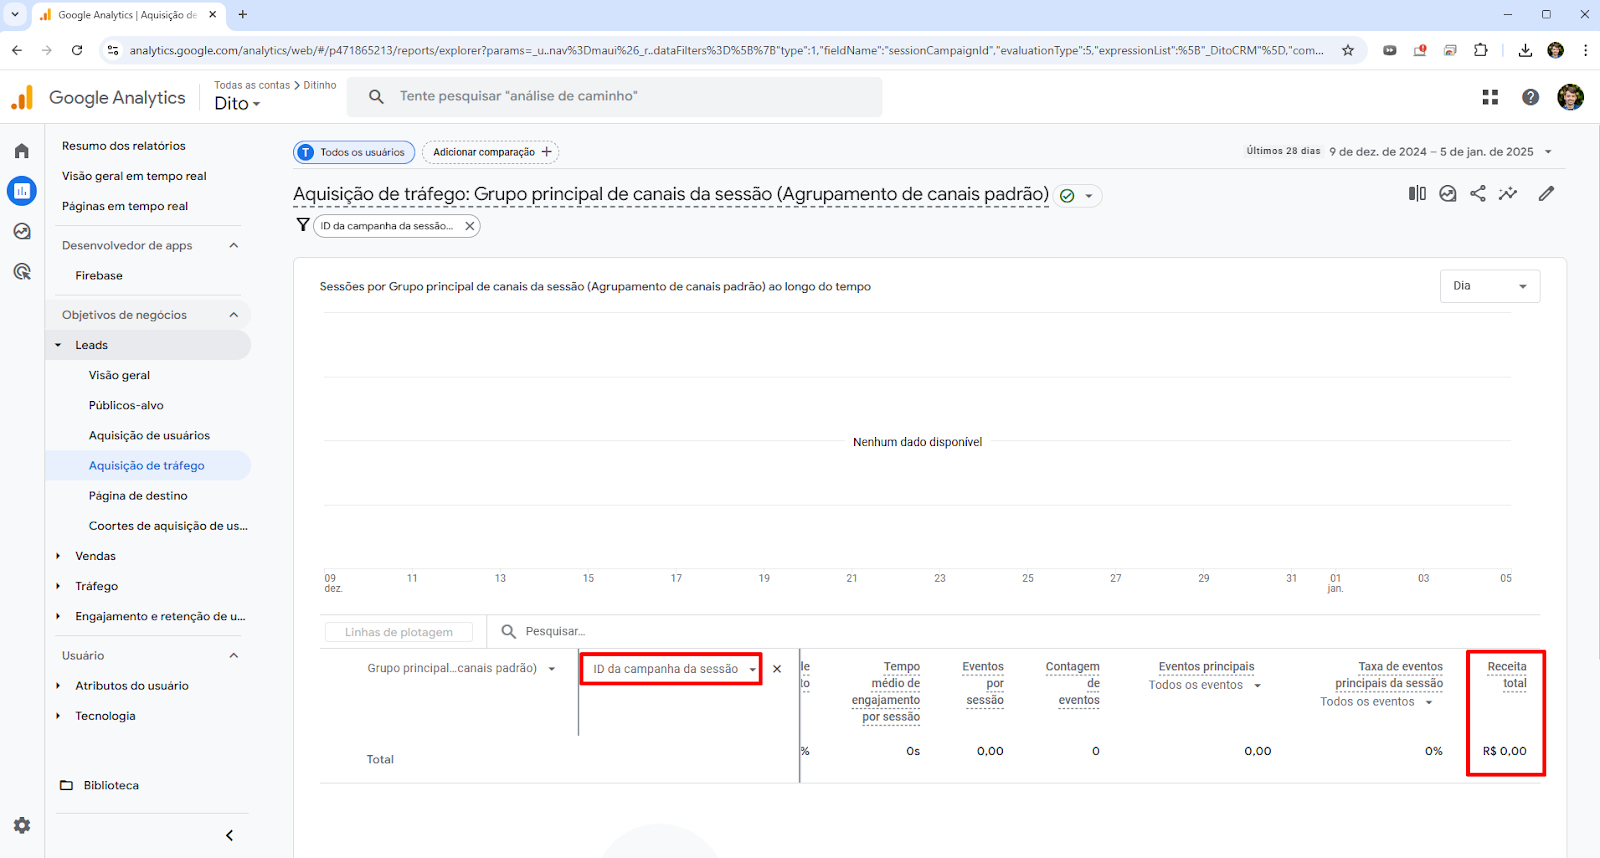This screenshot has height=858, width=1600.
Task: Open Visão geral em tempo real
Action: tap(134, 176)
